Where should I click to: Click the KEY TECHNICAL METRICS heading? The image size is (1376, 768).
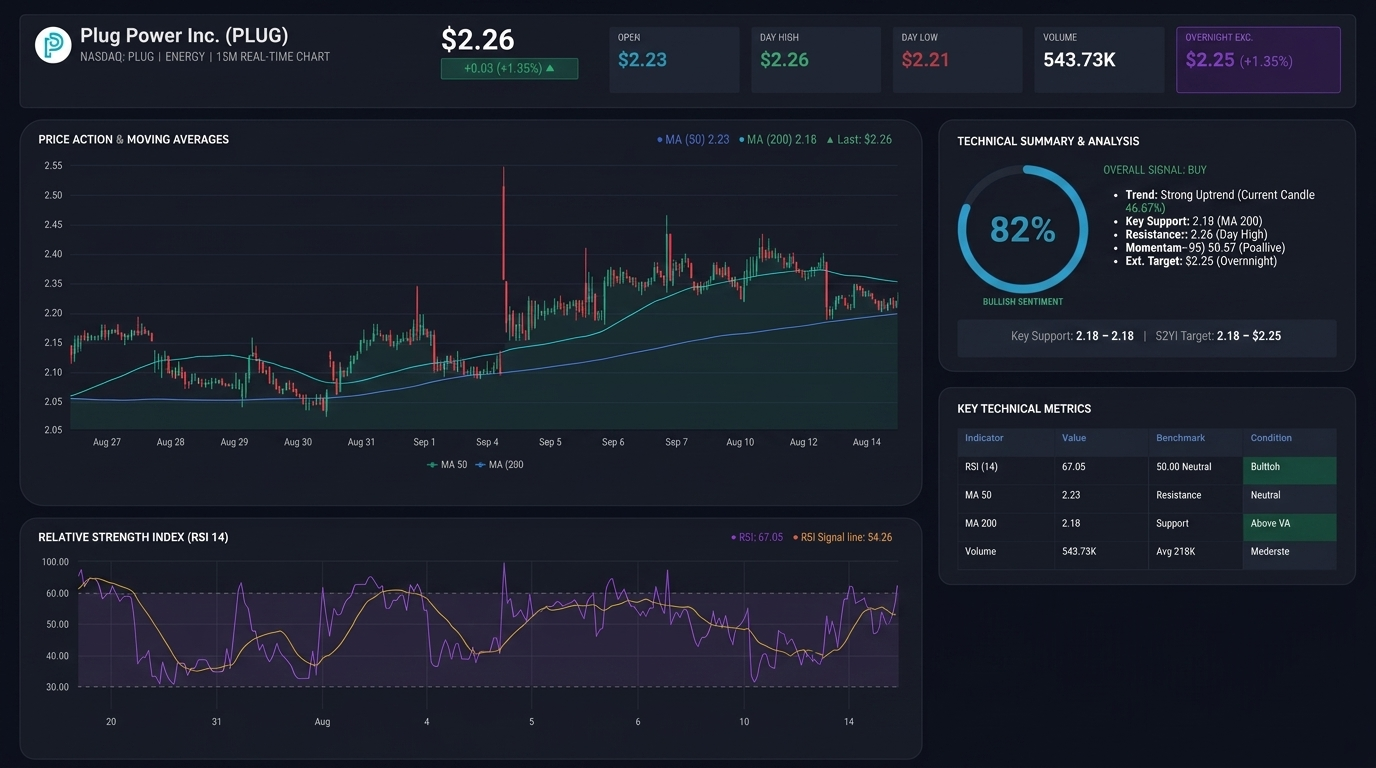[x=1024, y=409]
